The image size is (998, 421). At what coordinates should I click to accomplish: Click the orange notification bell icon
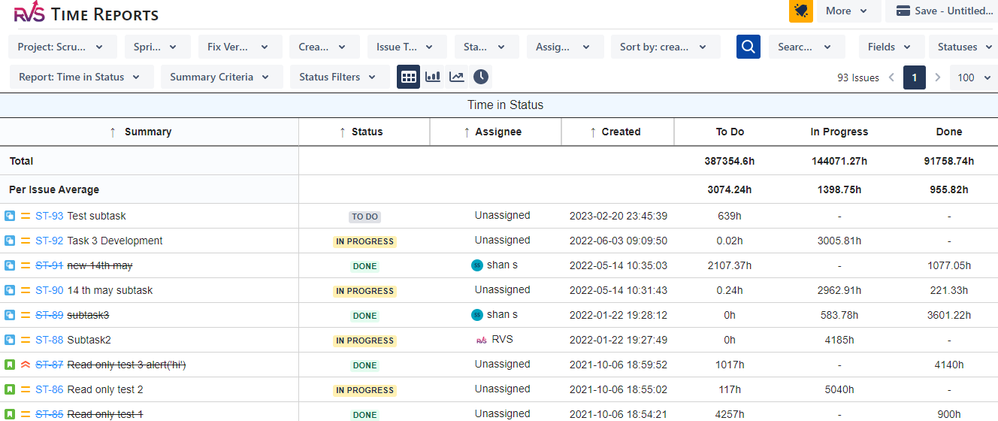click(x=801, y=11)
